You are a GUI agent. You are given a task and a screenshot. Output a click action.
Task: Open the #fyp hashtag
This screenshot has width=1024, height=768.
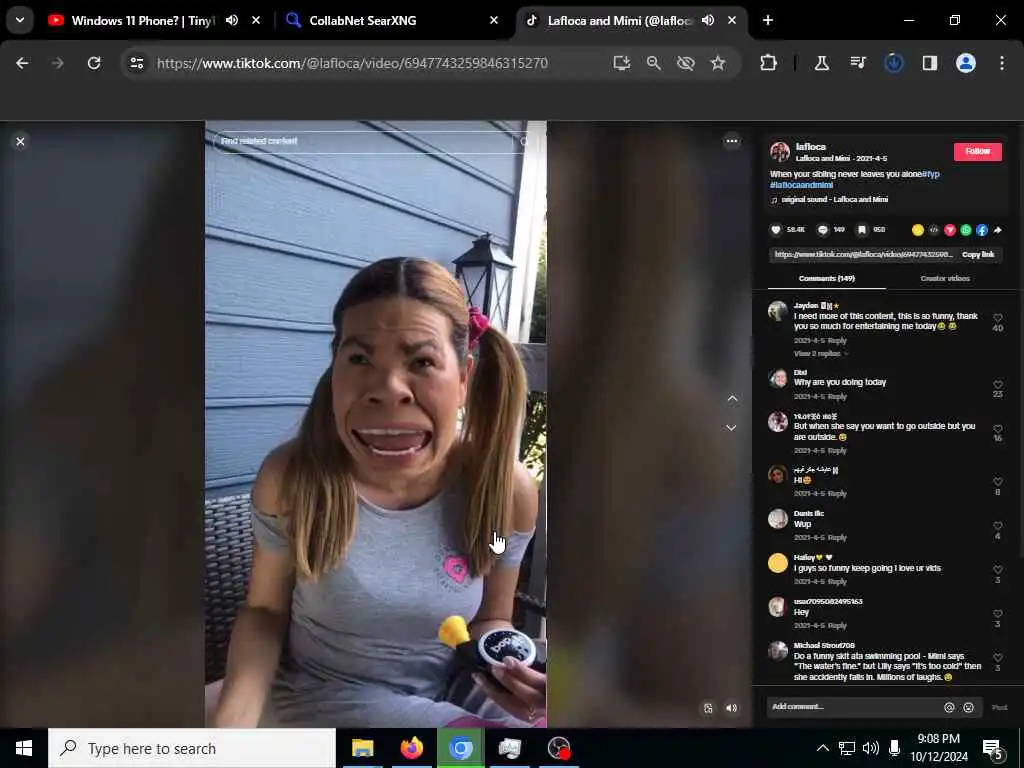point(931,174)
